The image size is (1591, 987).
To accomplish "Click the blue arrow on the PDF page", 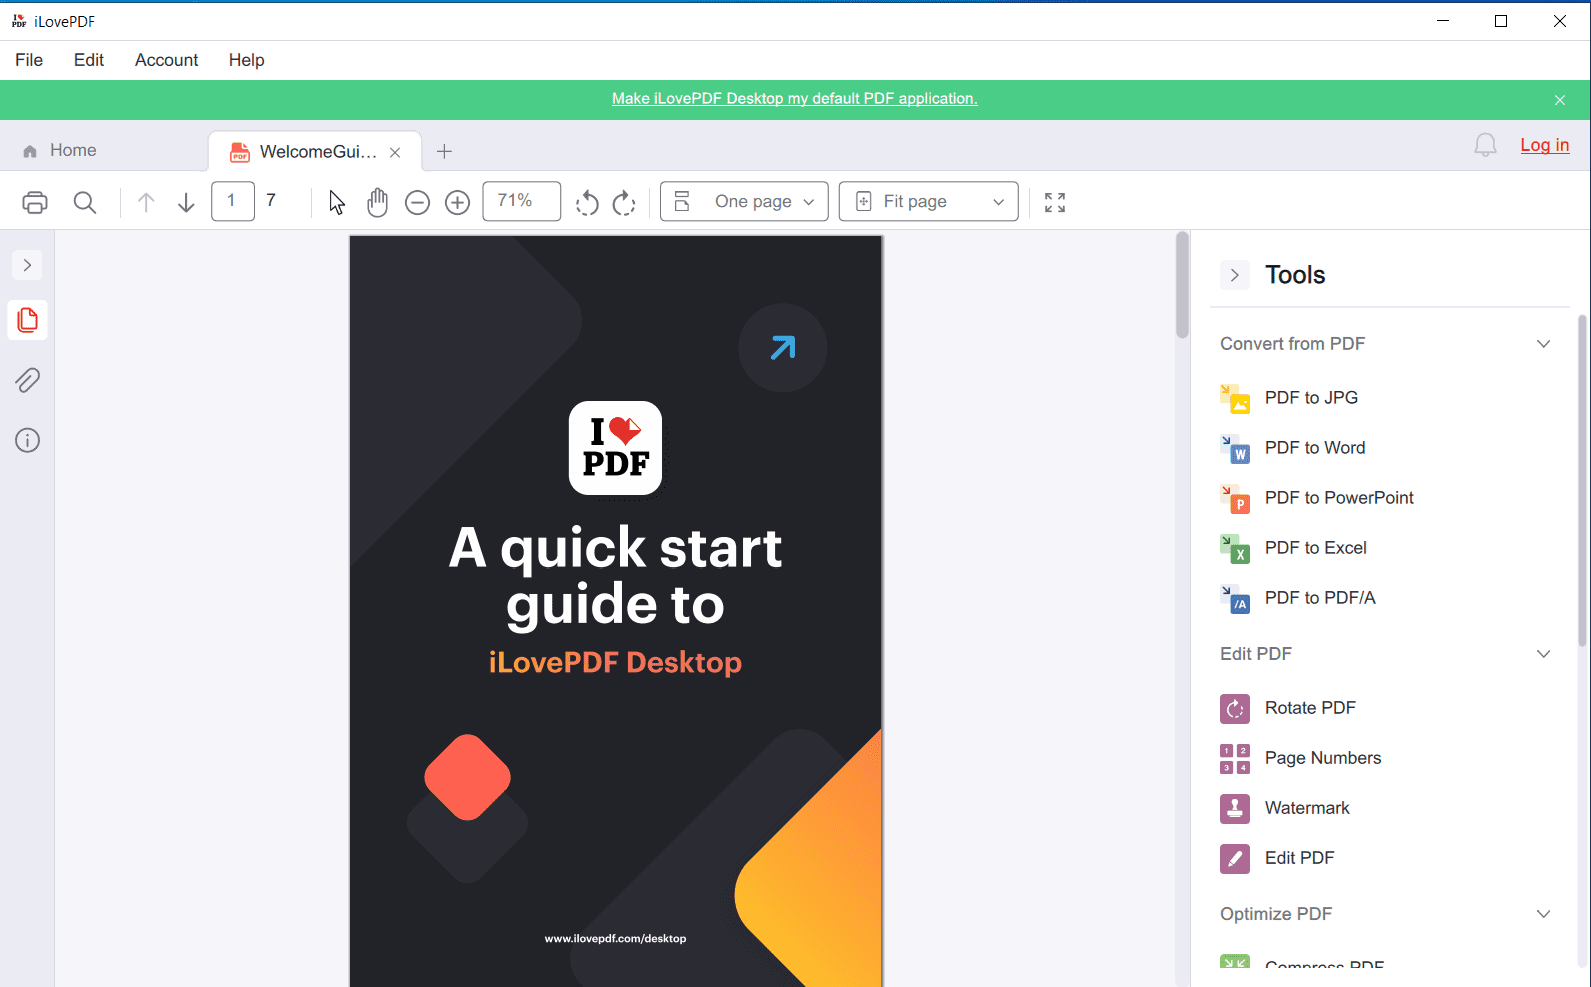I will pyautogui.click(x=783, y=348).
